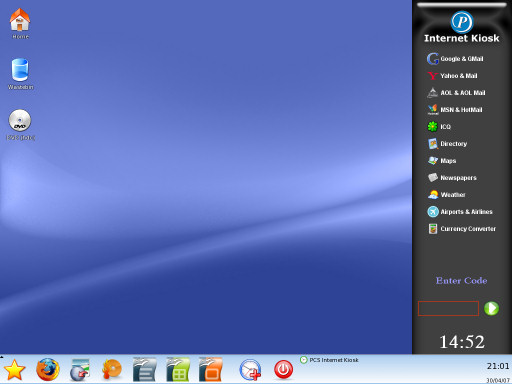Click the Google G icon
This screenshot has height=384, width=512.
pos(433,59)
